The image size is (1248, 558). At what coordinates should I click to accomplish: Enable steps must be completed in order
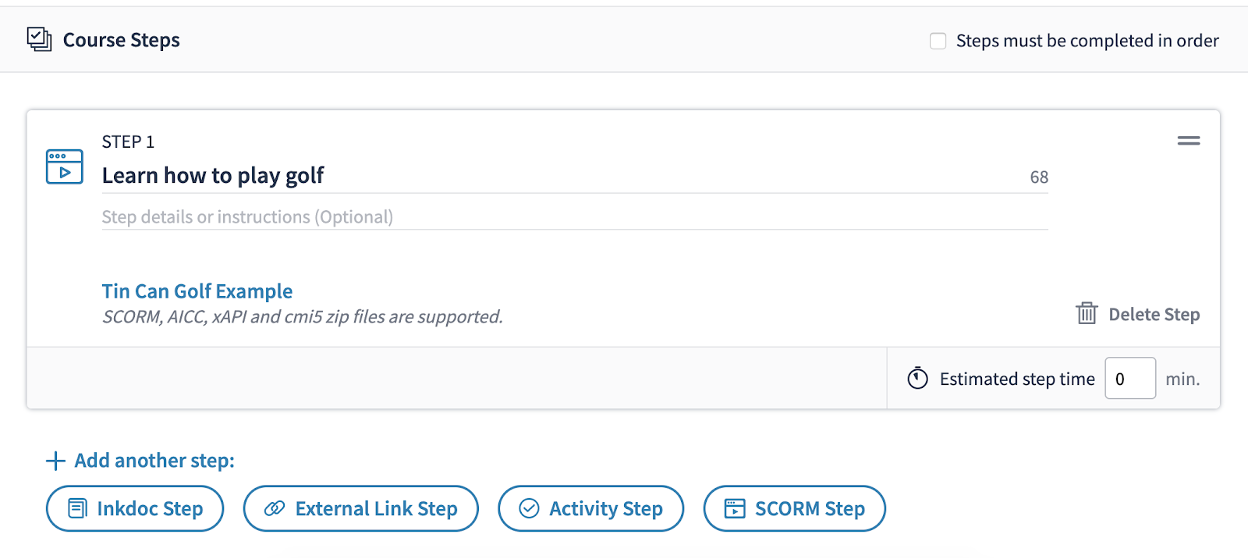[938, 41]
